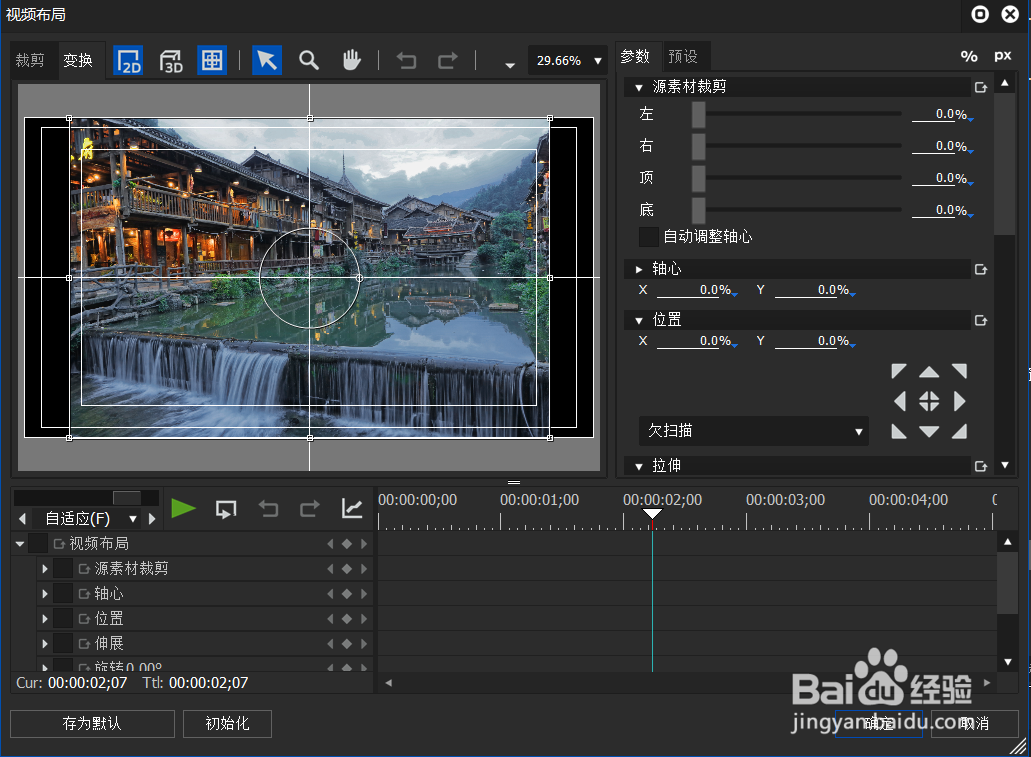The width and height of the screenshot is (1031, 757).
Task: Align position to bottom-left corner arrow
Action: (899, 431)
